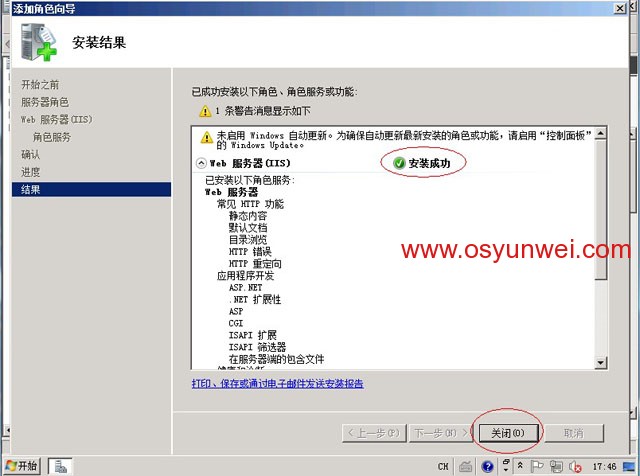Viewport: 640px width, 476px height.
Task: Click the 应用程序开发 heading in list
Action: tap(246, 276)
